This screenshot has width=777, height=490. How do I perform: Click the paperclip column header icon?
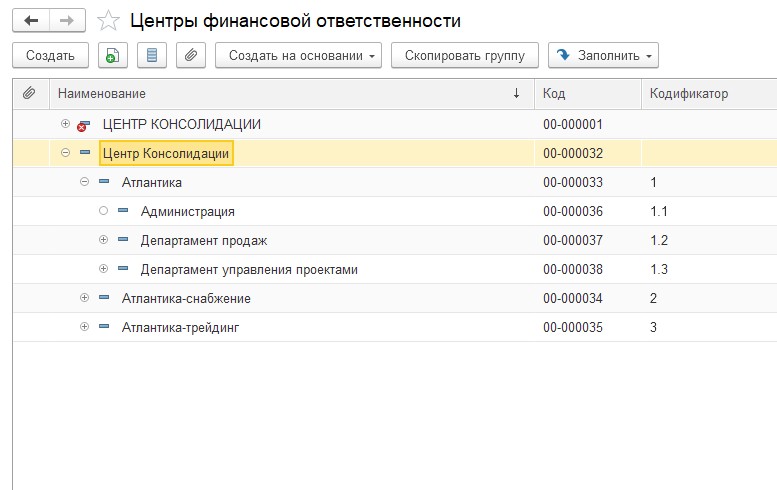(30, 94)
